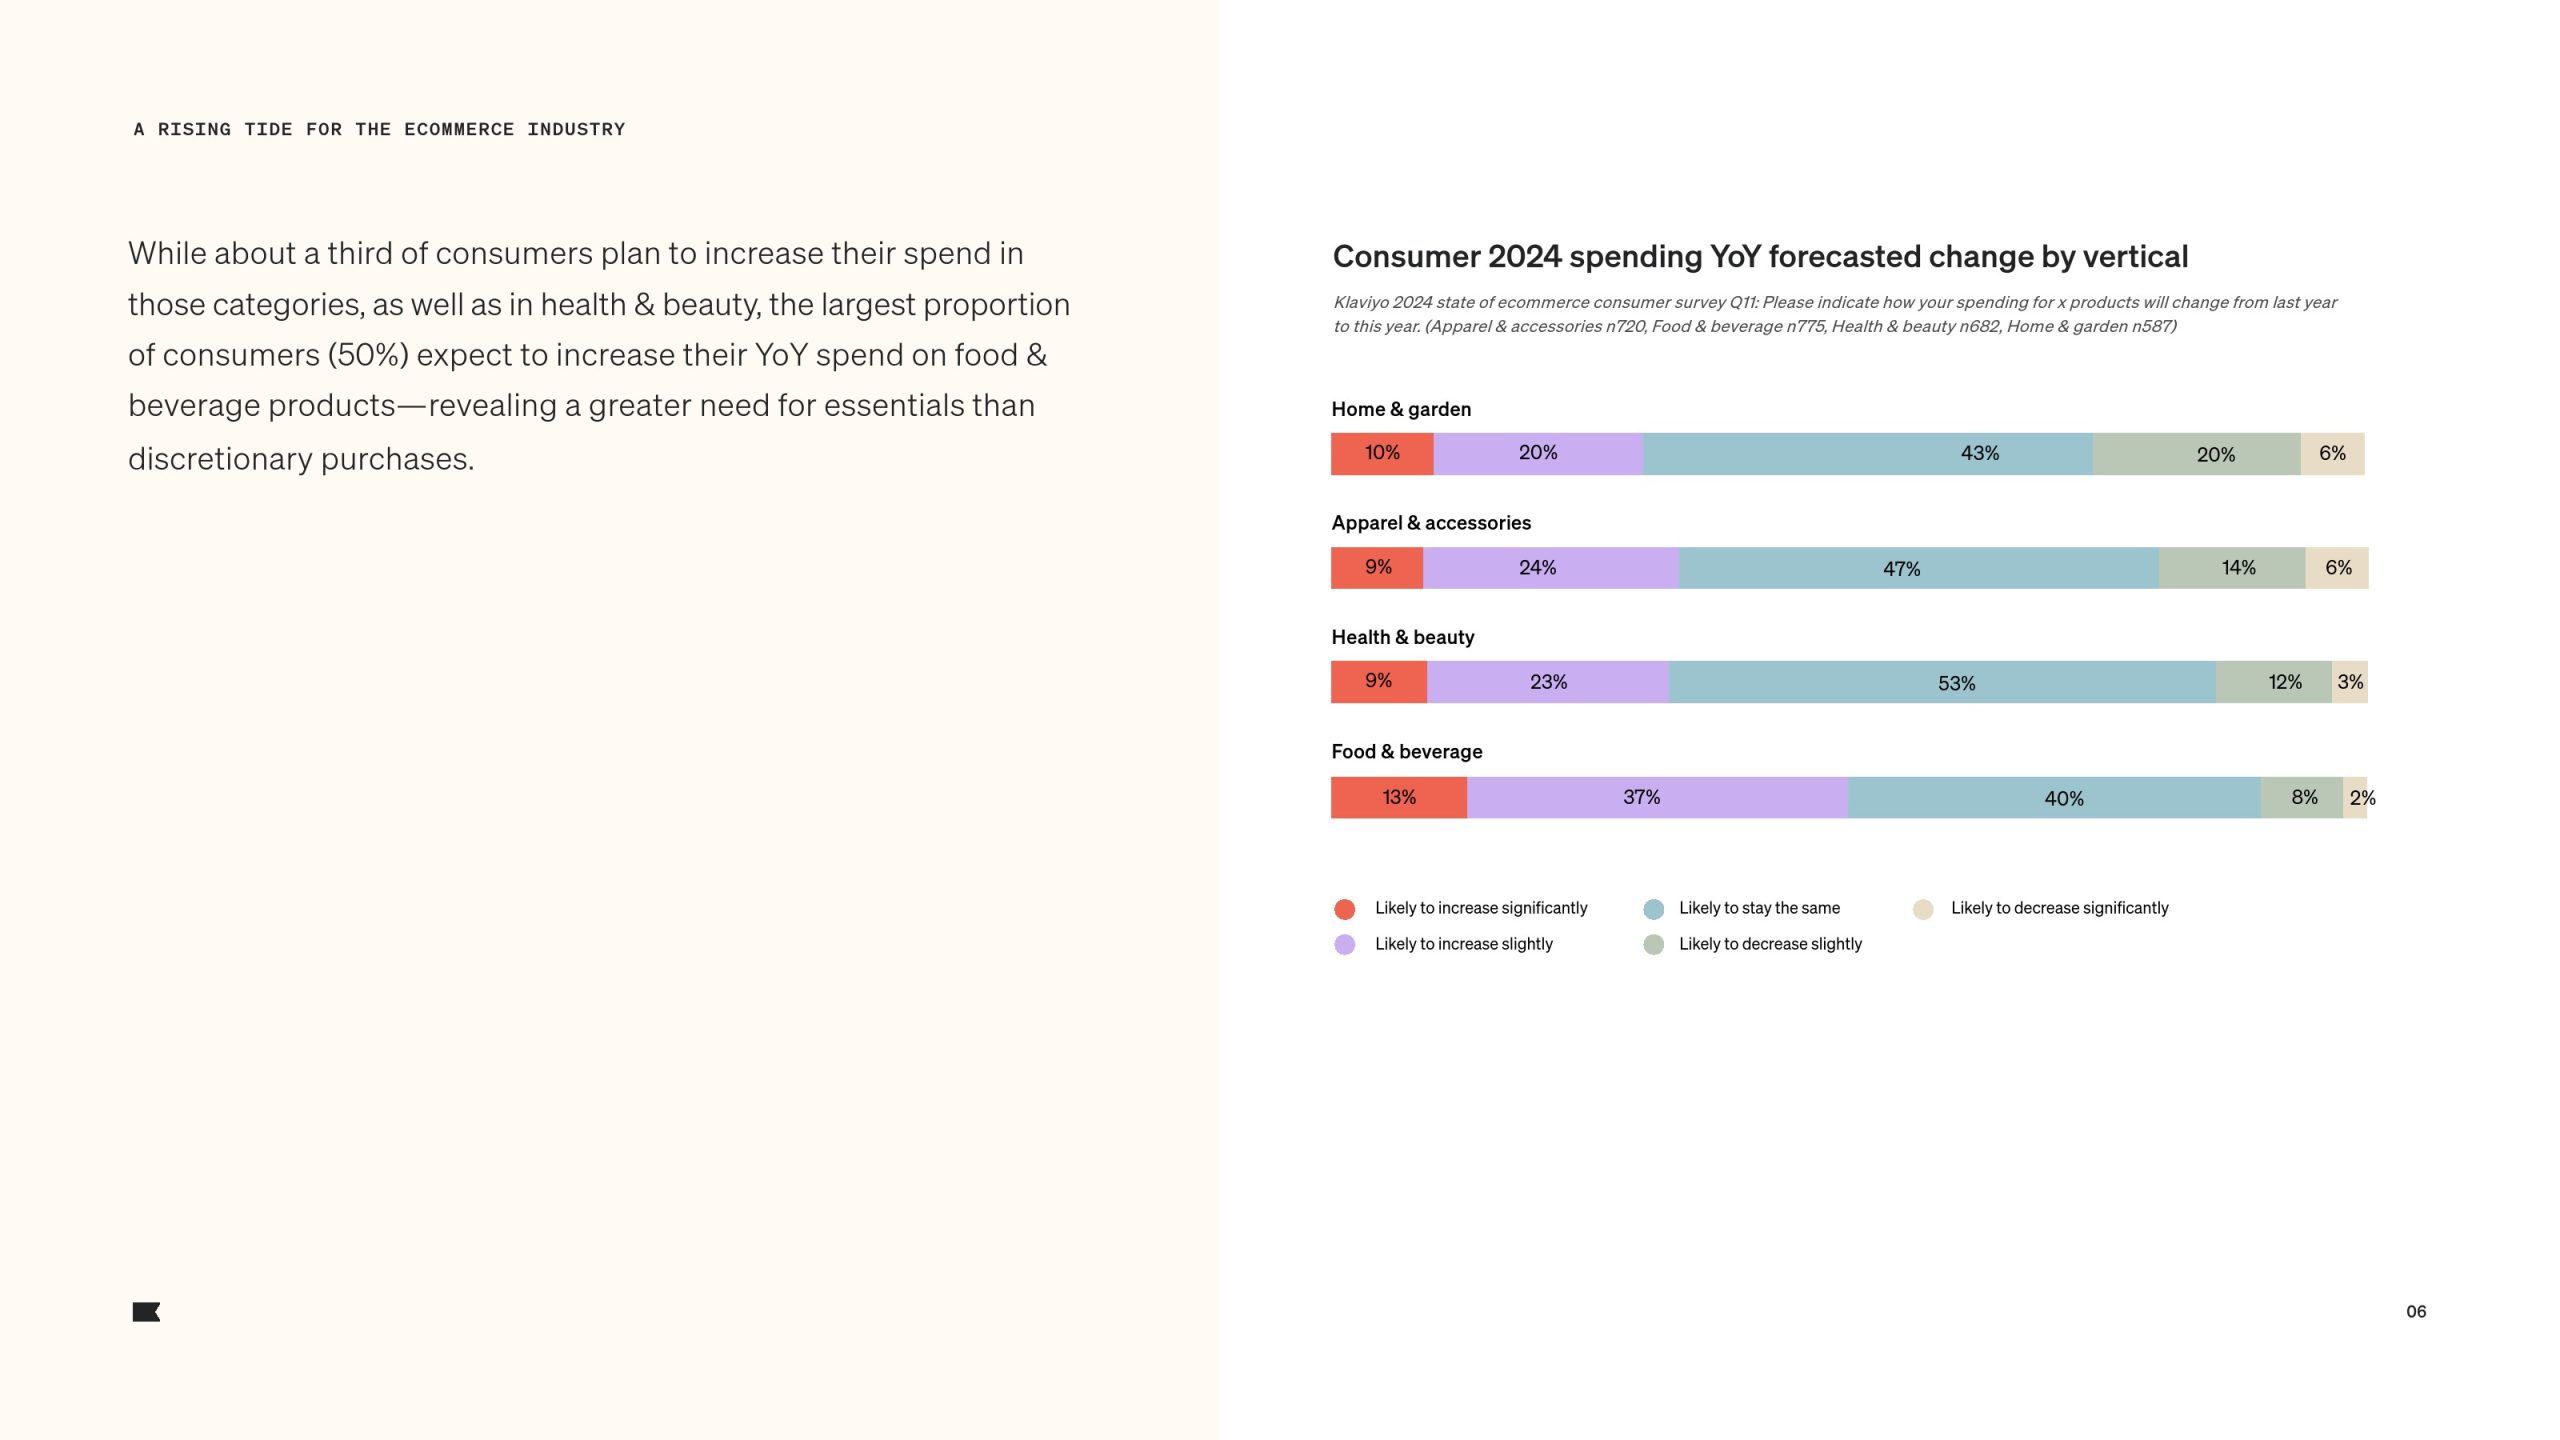
Task: Select the 8% Food & beverage segment
Action: point(2302,797)
